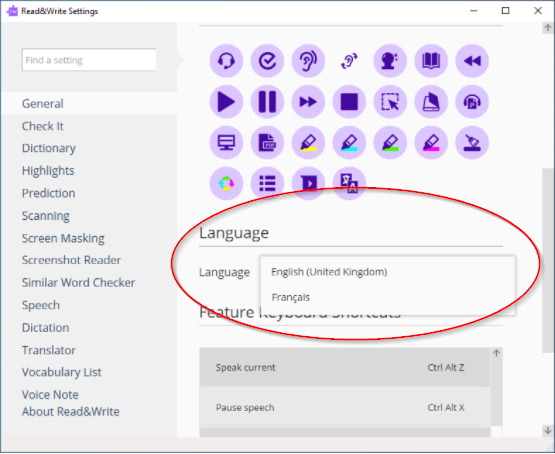The width and height of the screenshot is (555, 454).
Task: Click the settings pane scroll-up arrow
Action: 548,28
